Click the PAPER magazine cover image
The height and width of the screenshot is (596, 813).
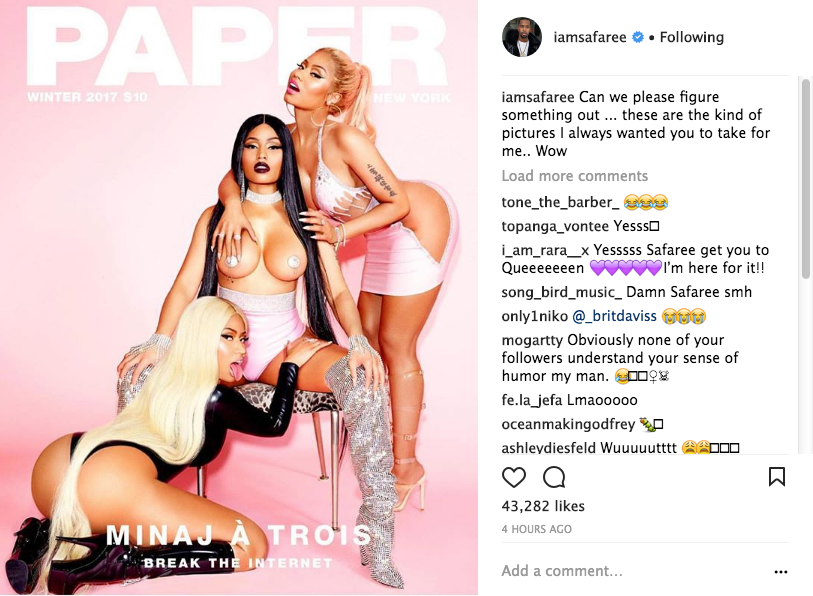pyautogui.click(x=239, y=298)
